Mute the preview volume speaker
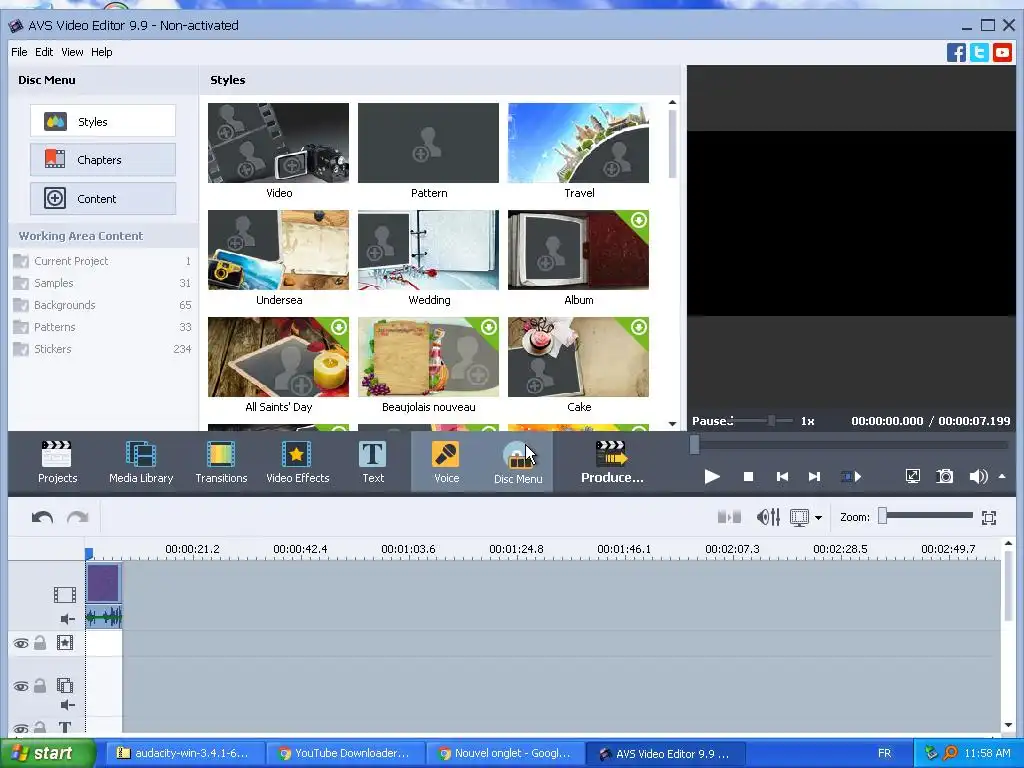This screenshot has width=1024, height=768. pos(978,476)
